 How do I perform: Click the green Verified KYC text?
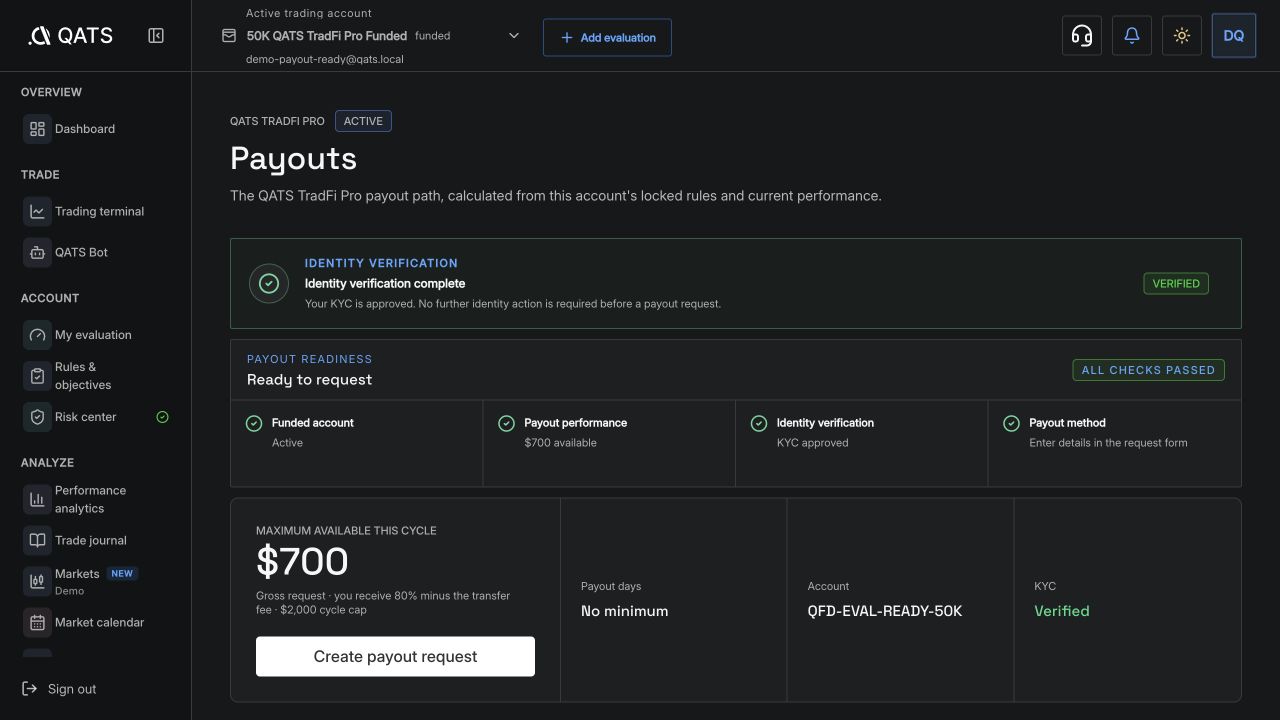point(1062,611)
